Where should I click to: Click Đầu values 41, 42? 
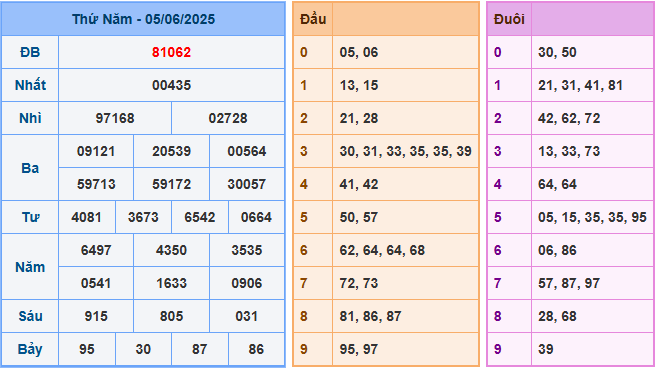(x=359, y=184)
